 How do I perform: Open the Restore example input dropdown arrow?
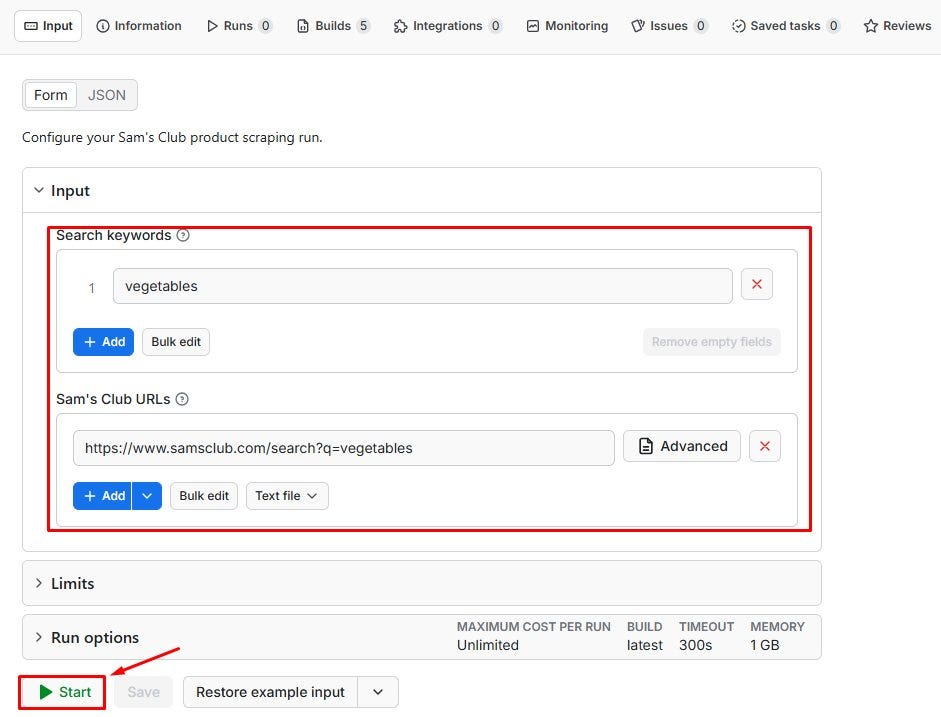(x=377, y=692)
